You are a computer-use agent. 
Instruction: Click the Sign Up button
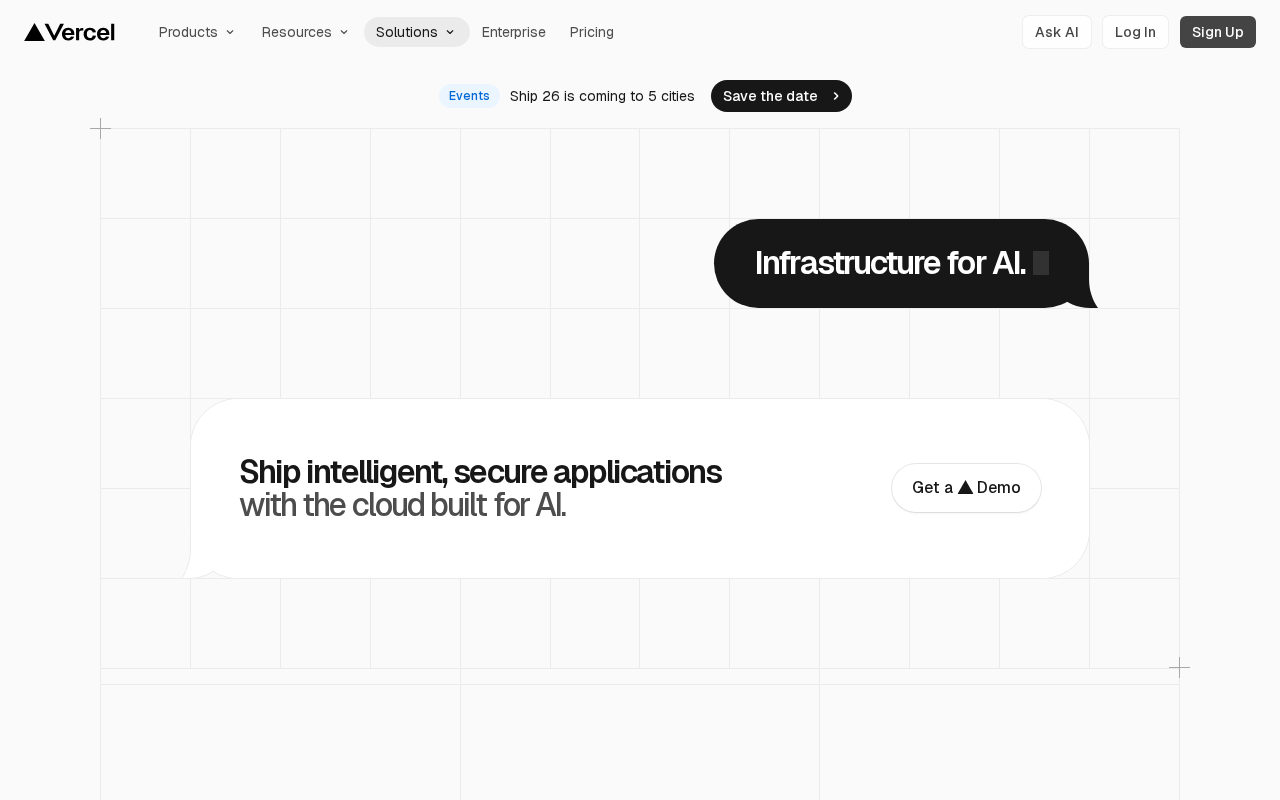click(1218, 32)
